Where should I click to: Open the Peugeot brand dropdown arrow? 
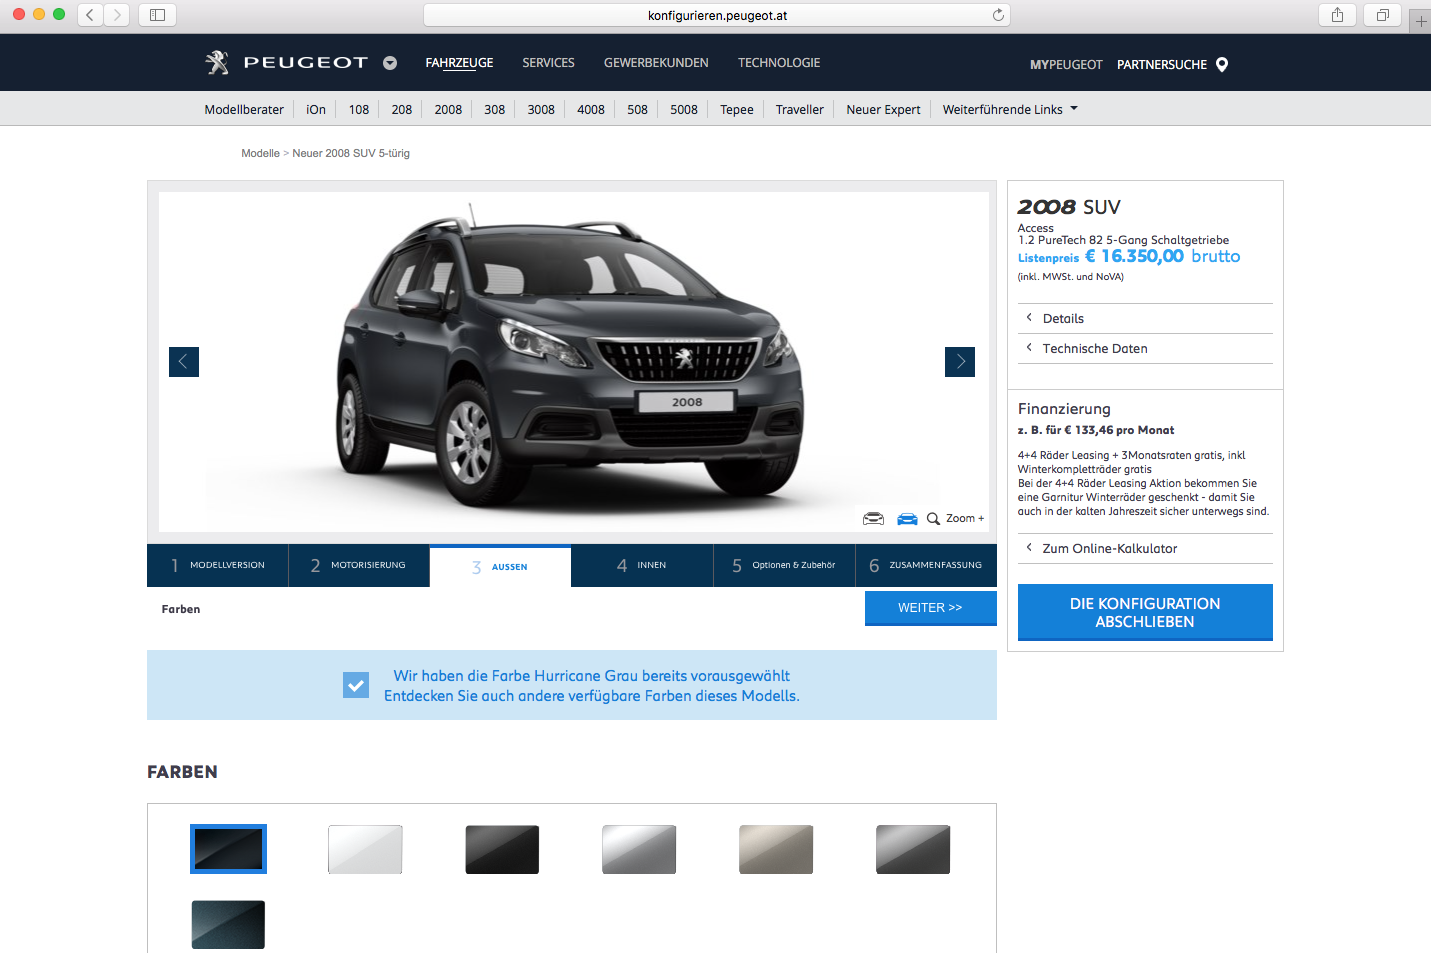[390, 63]
